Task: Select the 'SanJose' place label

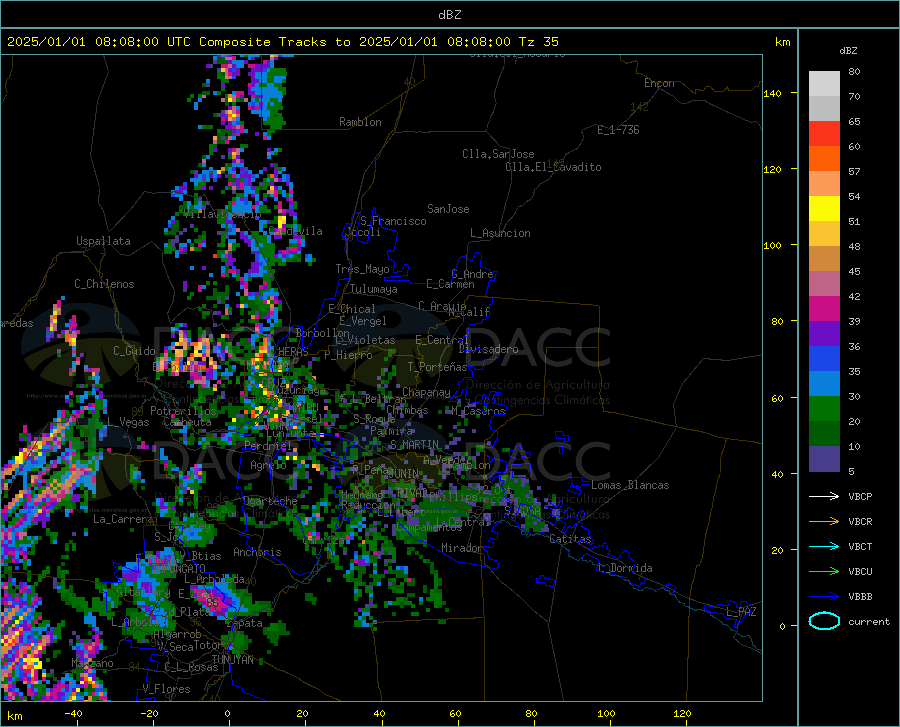Action: click(448, 209)
